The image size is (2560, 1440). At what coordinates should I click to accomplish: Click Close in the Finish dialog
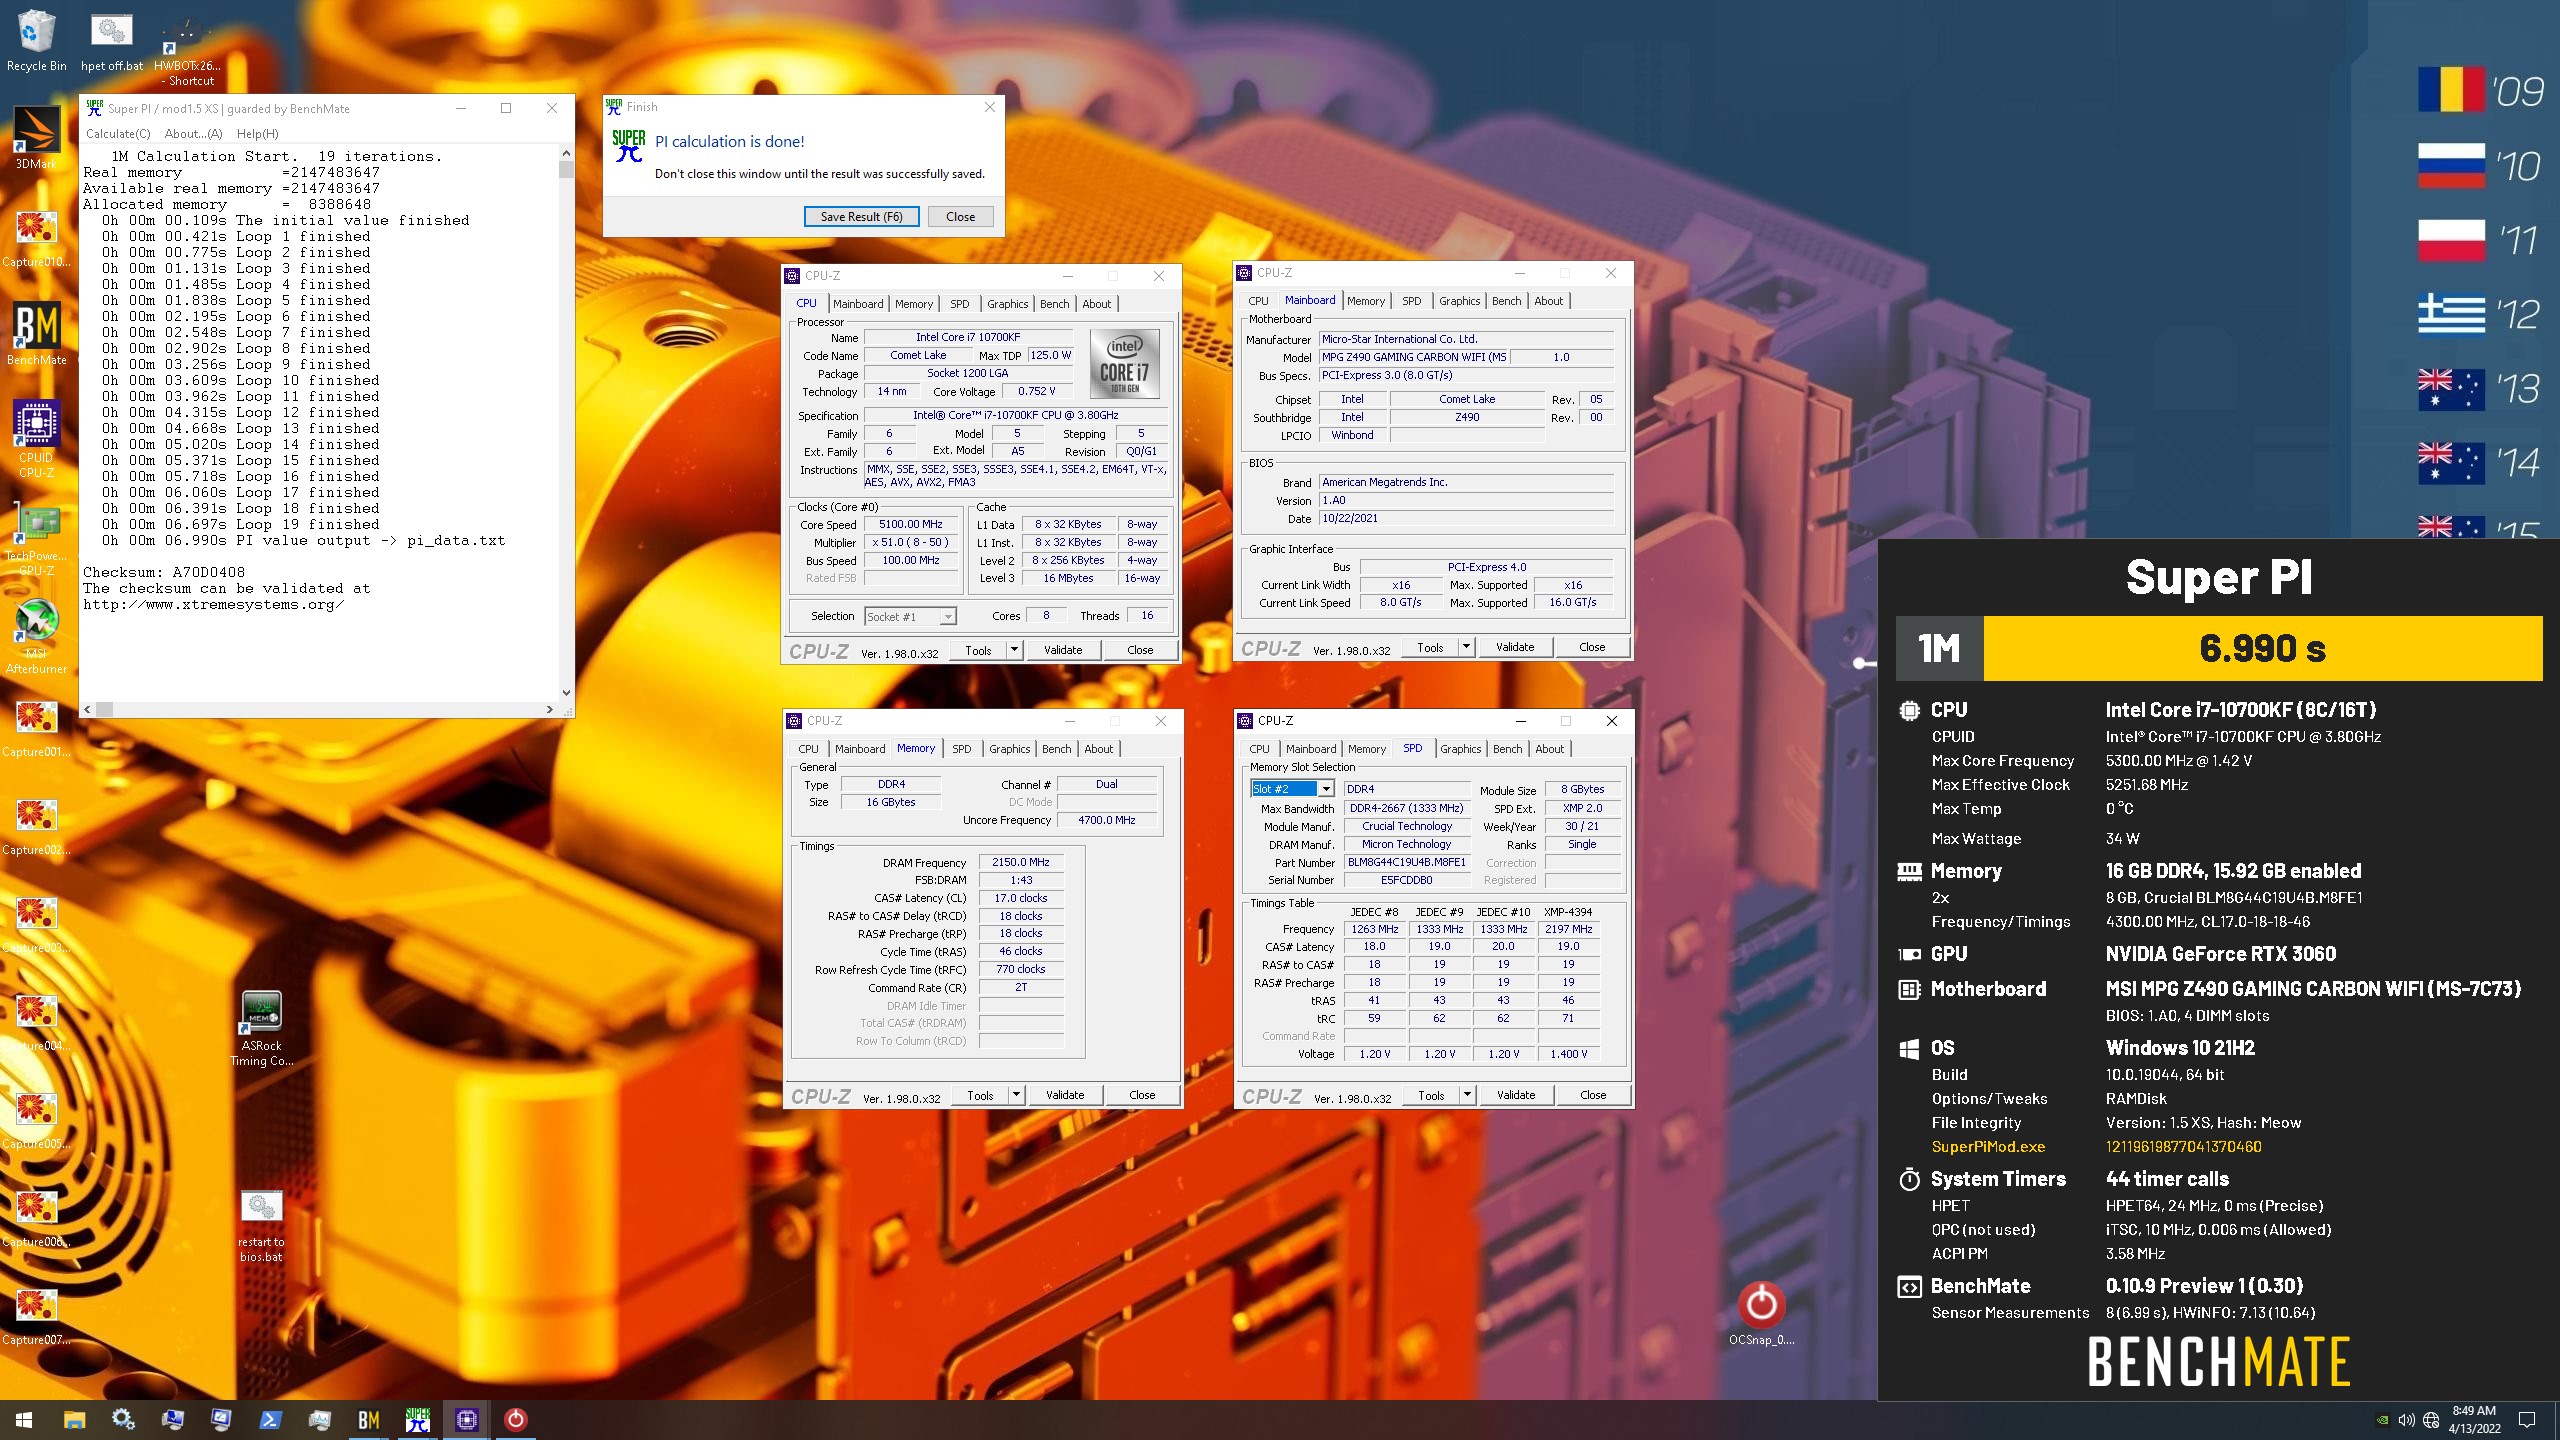click(x=960, y=217)
